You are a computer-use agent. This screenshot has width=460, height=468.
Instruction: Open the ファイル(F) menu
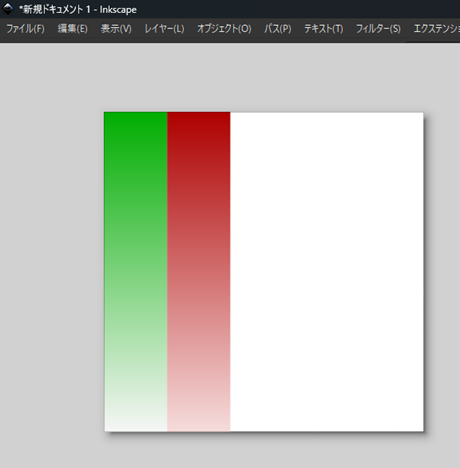coord(25,29)
